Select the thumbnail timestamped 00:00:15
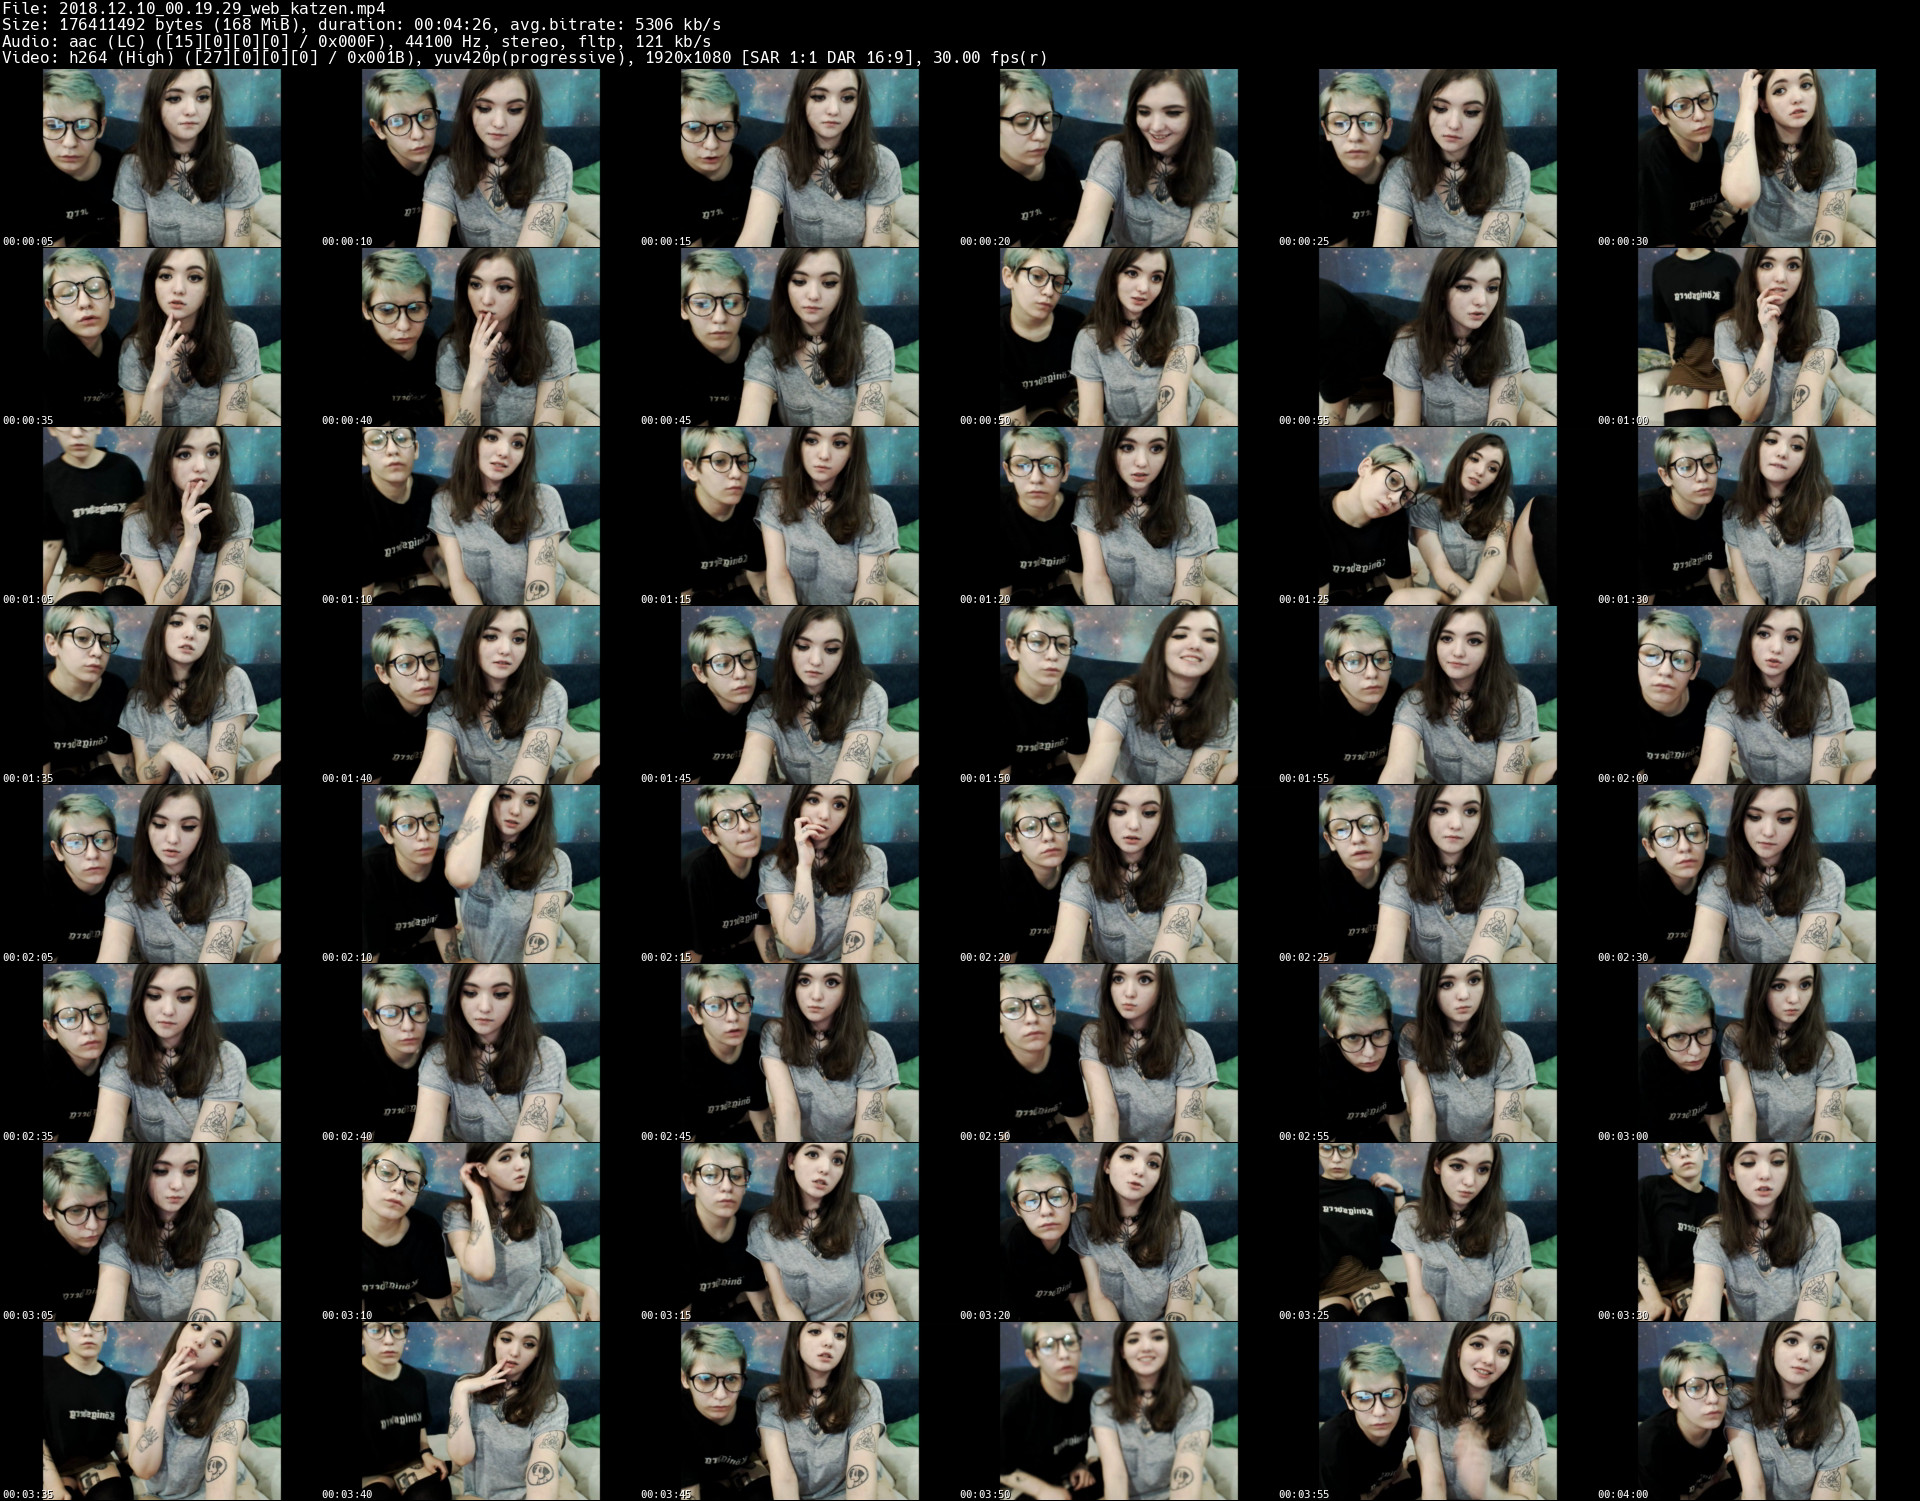Screen dimensions: 1920x1501 [x=800, y=158]
